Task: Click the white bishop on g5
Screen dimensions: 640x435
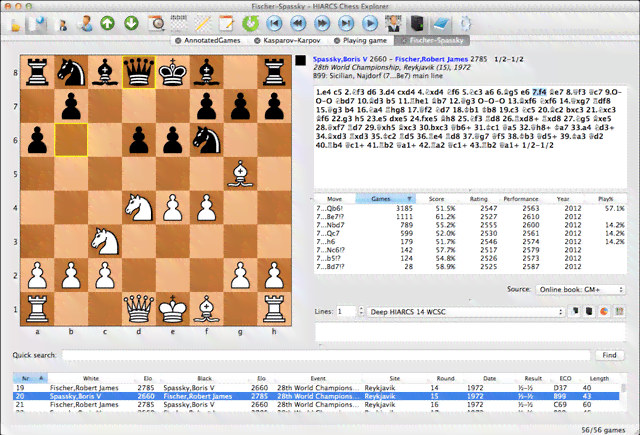Action: [240, 174]
